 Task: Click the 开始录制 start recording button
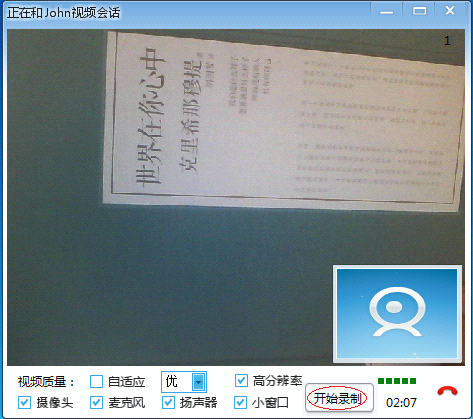point(339,398)
